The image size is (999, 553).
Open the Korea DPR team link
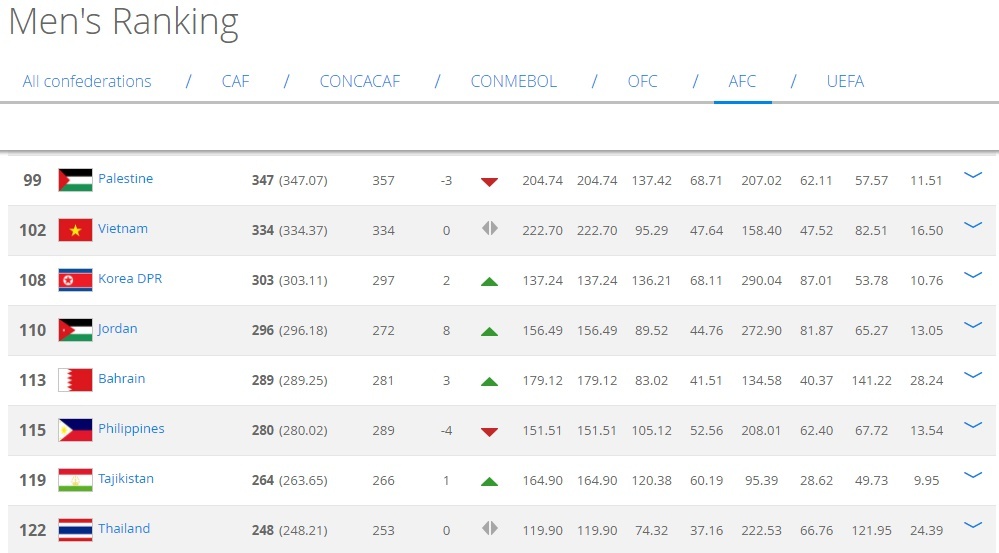[130, 279]
